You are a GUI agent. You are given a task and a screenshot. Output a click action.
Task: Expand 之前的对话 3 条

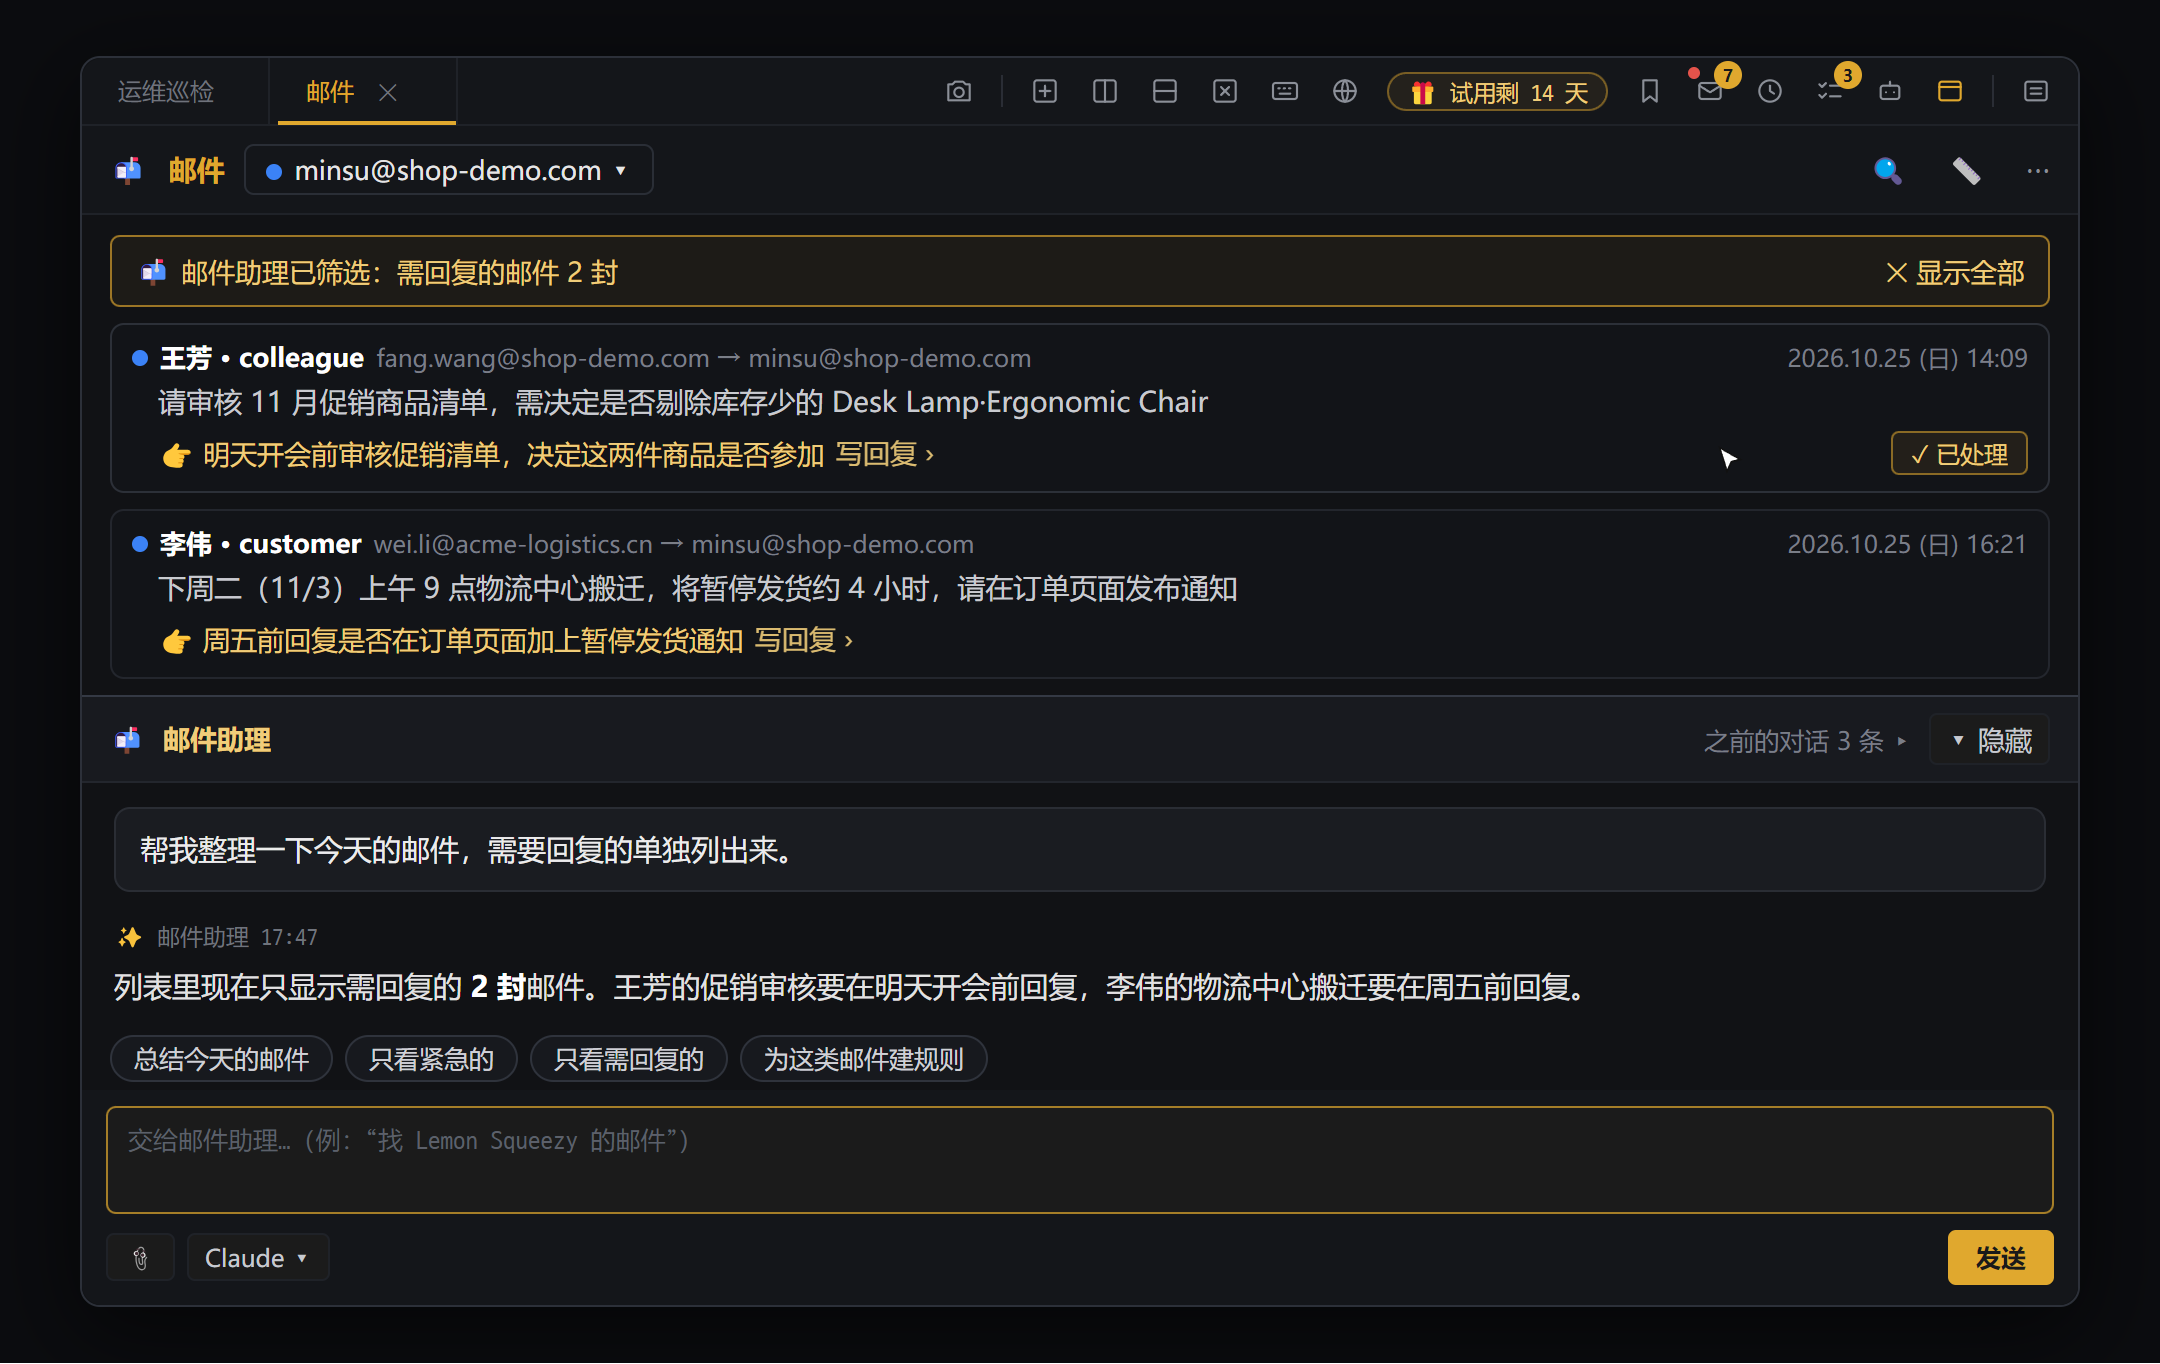(1805, 741)
